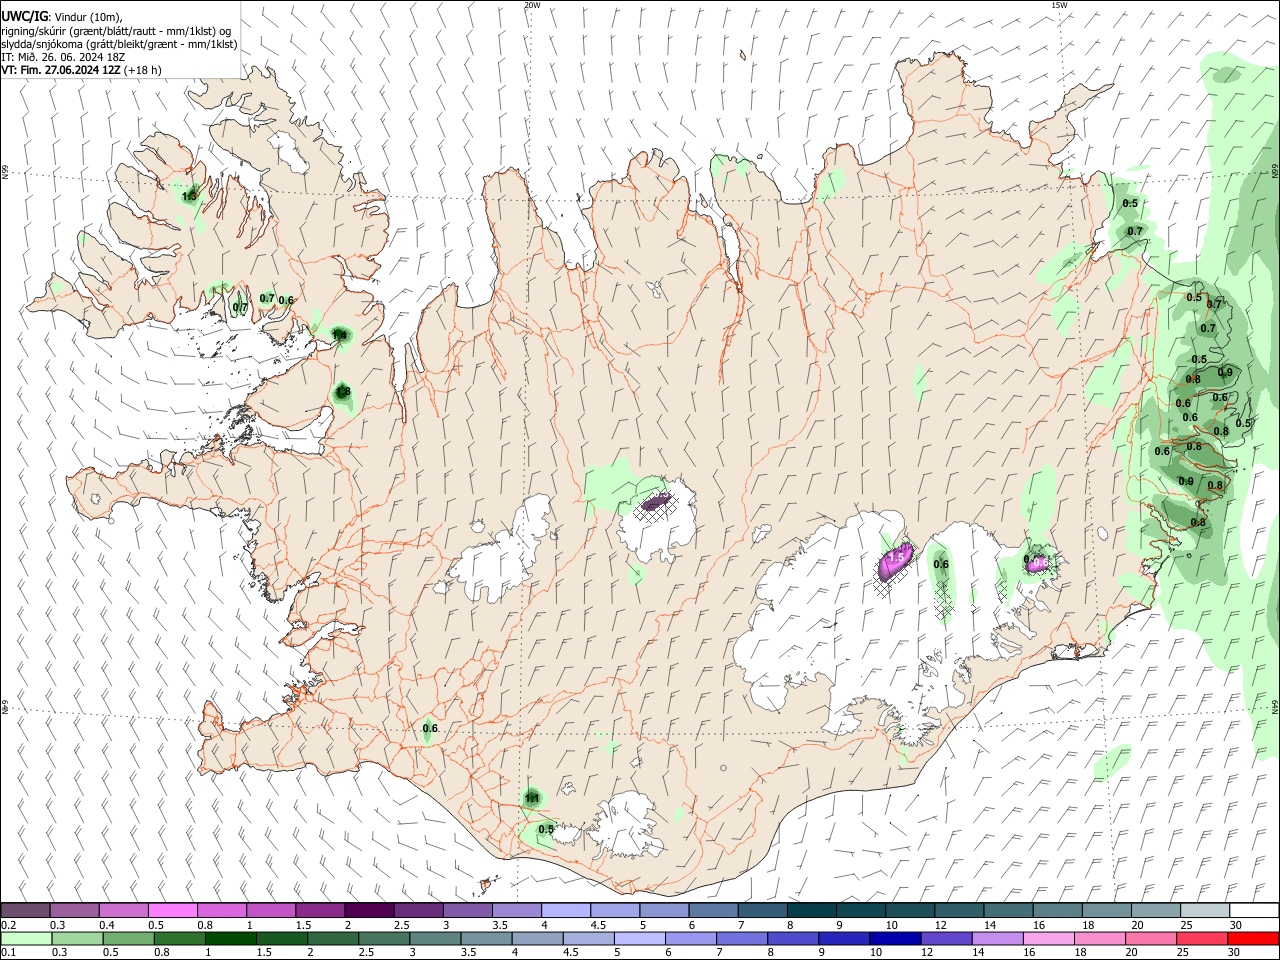Click the UWC/IG title text

pos(23,17)
